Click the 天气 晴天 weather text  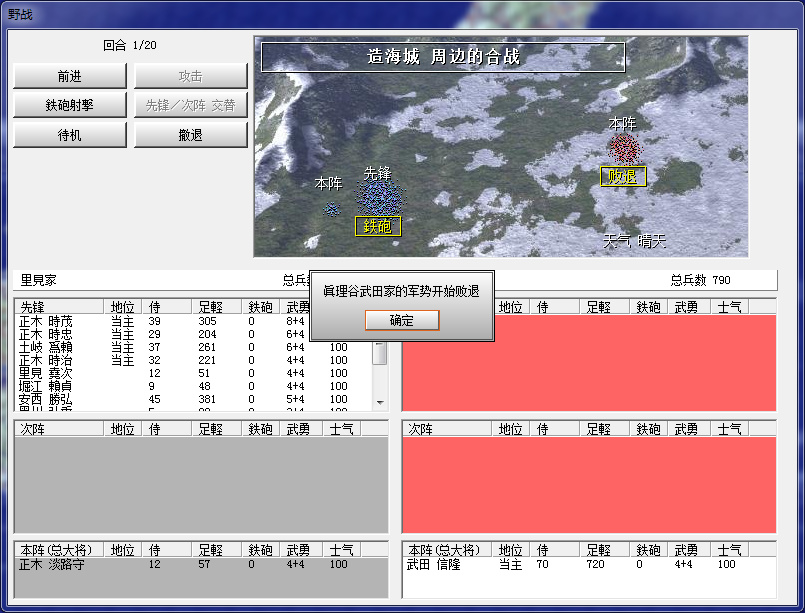click(x=635, y=241)
